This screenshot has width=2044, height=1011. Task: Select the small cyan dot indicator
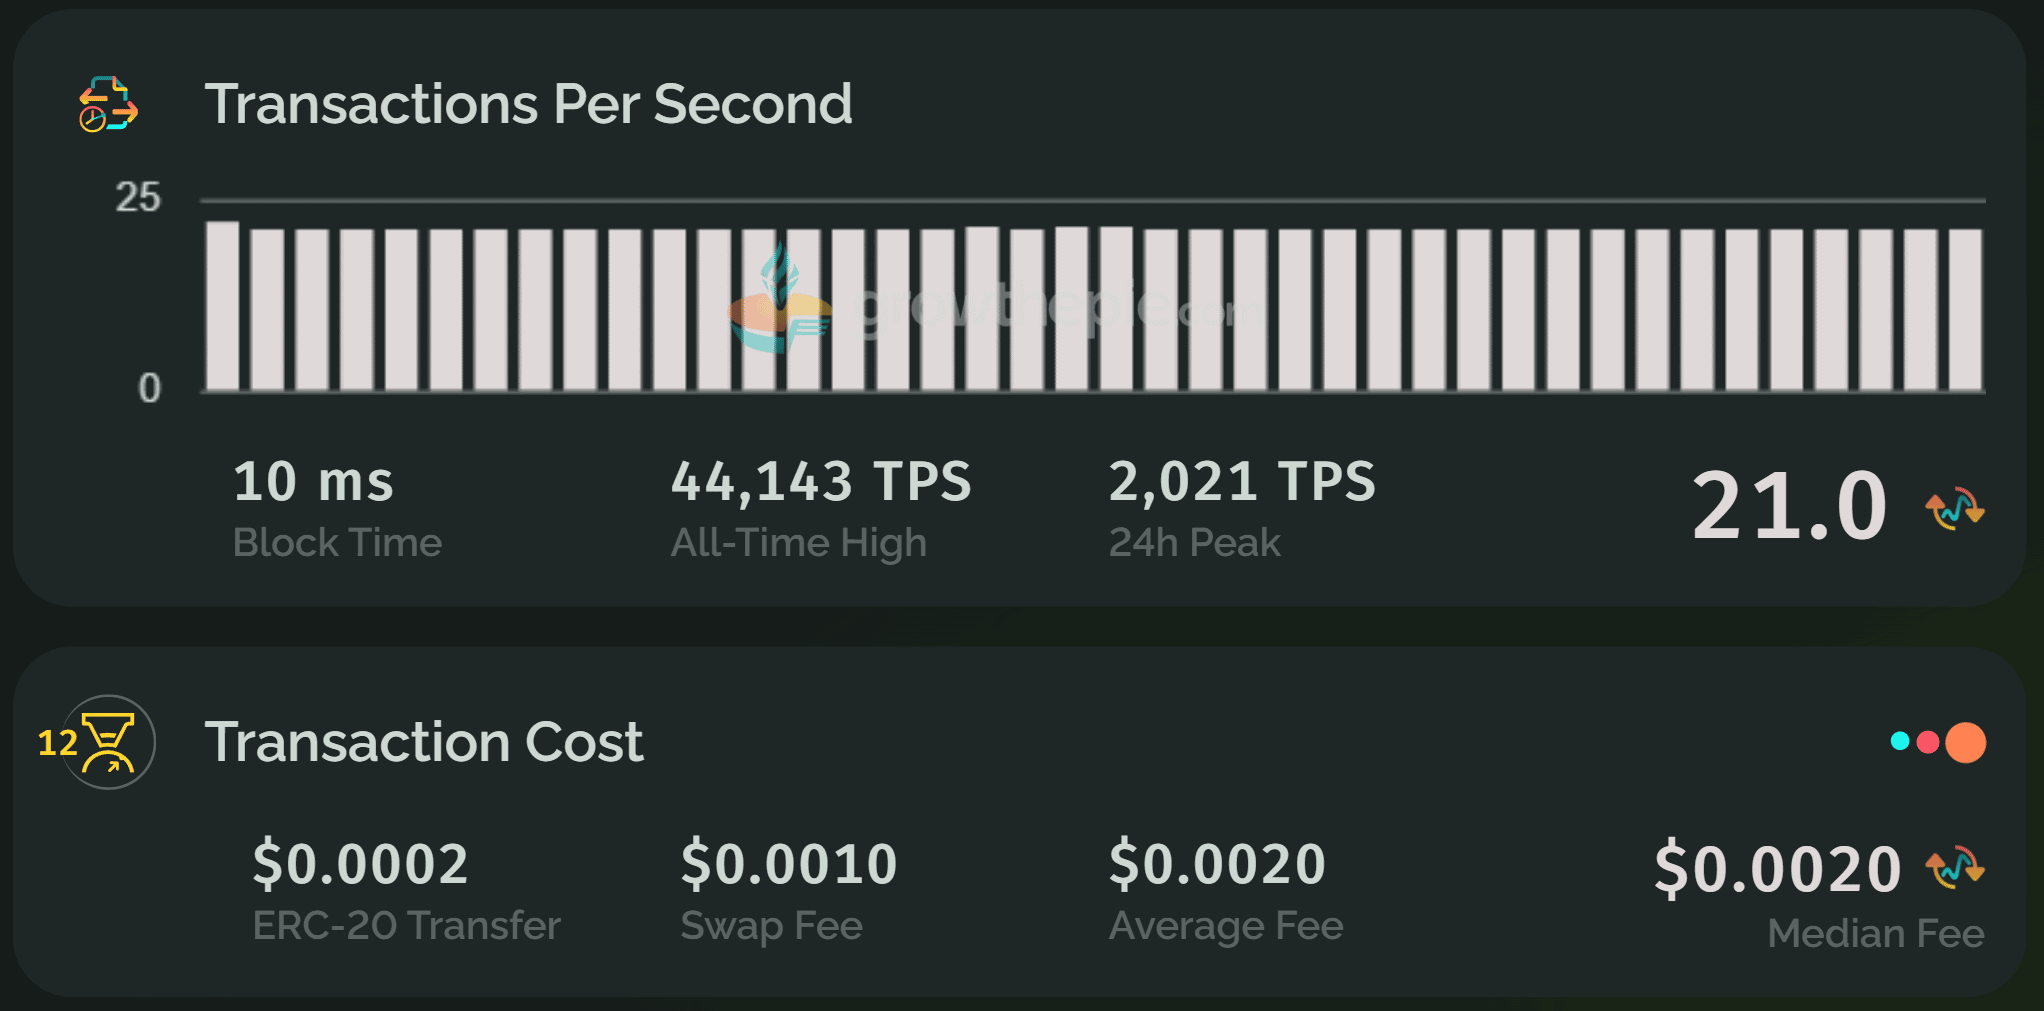1900,741
